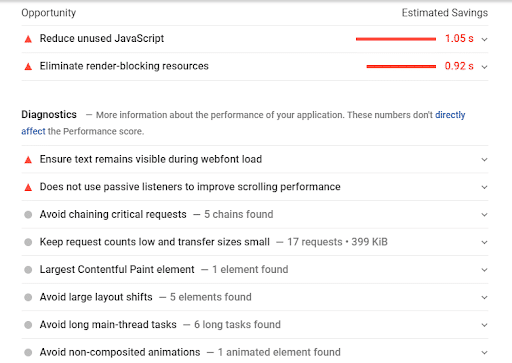The image size is (512, 363).
Task: Click gray circle beside Avoid large layout shifts
Action: (28, 297)
